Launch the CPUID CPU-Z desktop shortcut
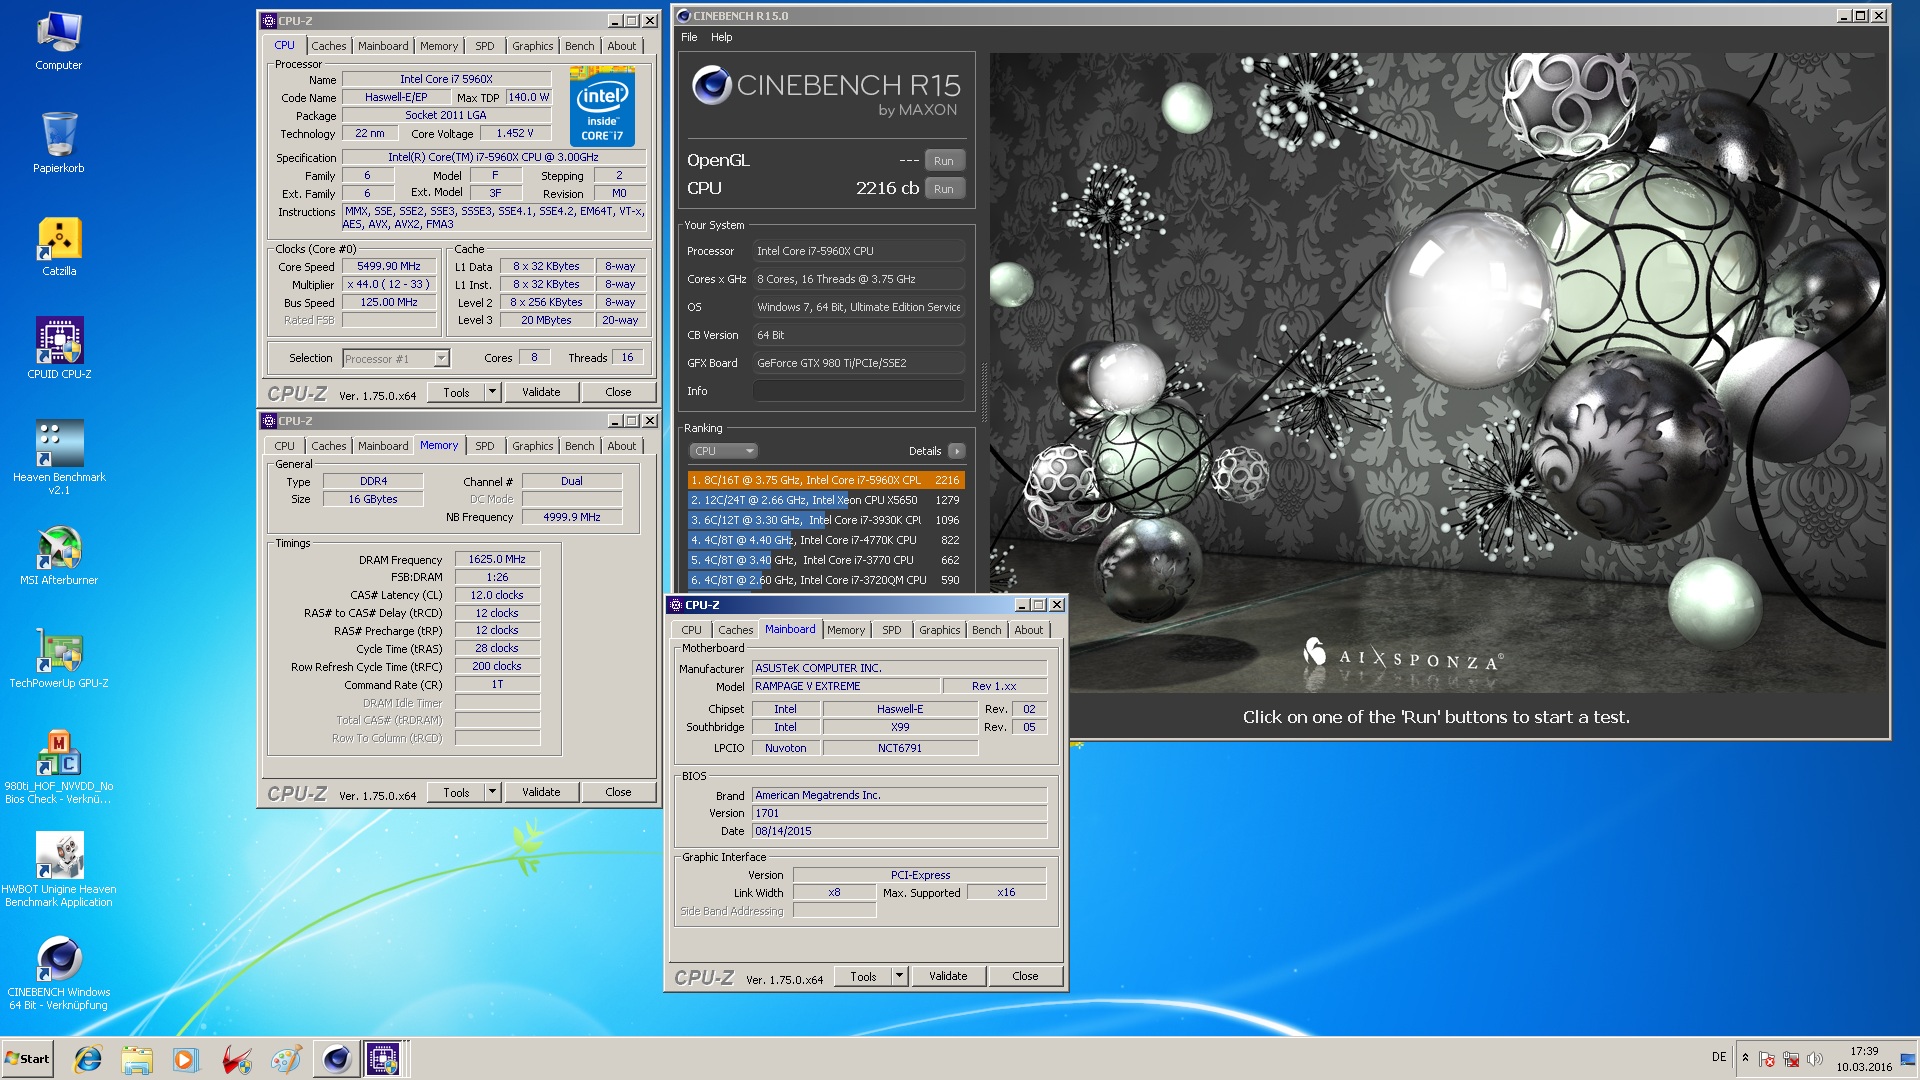This screenshot has width=1920, height=1080. tap(59, 349)
